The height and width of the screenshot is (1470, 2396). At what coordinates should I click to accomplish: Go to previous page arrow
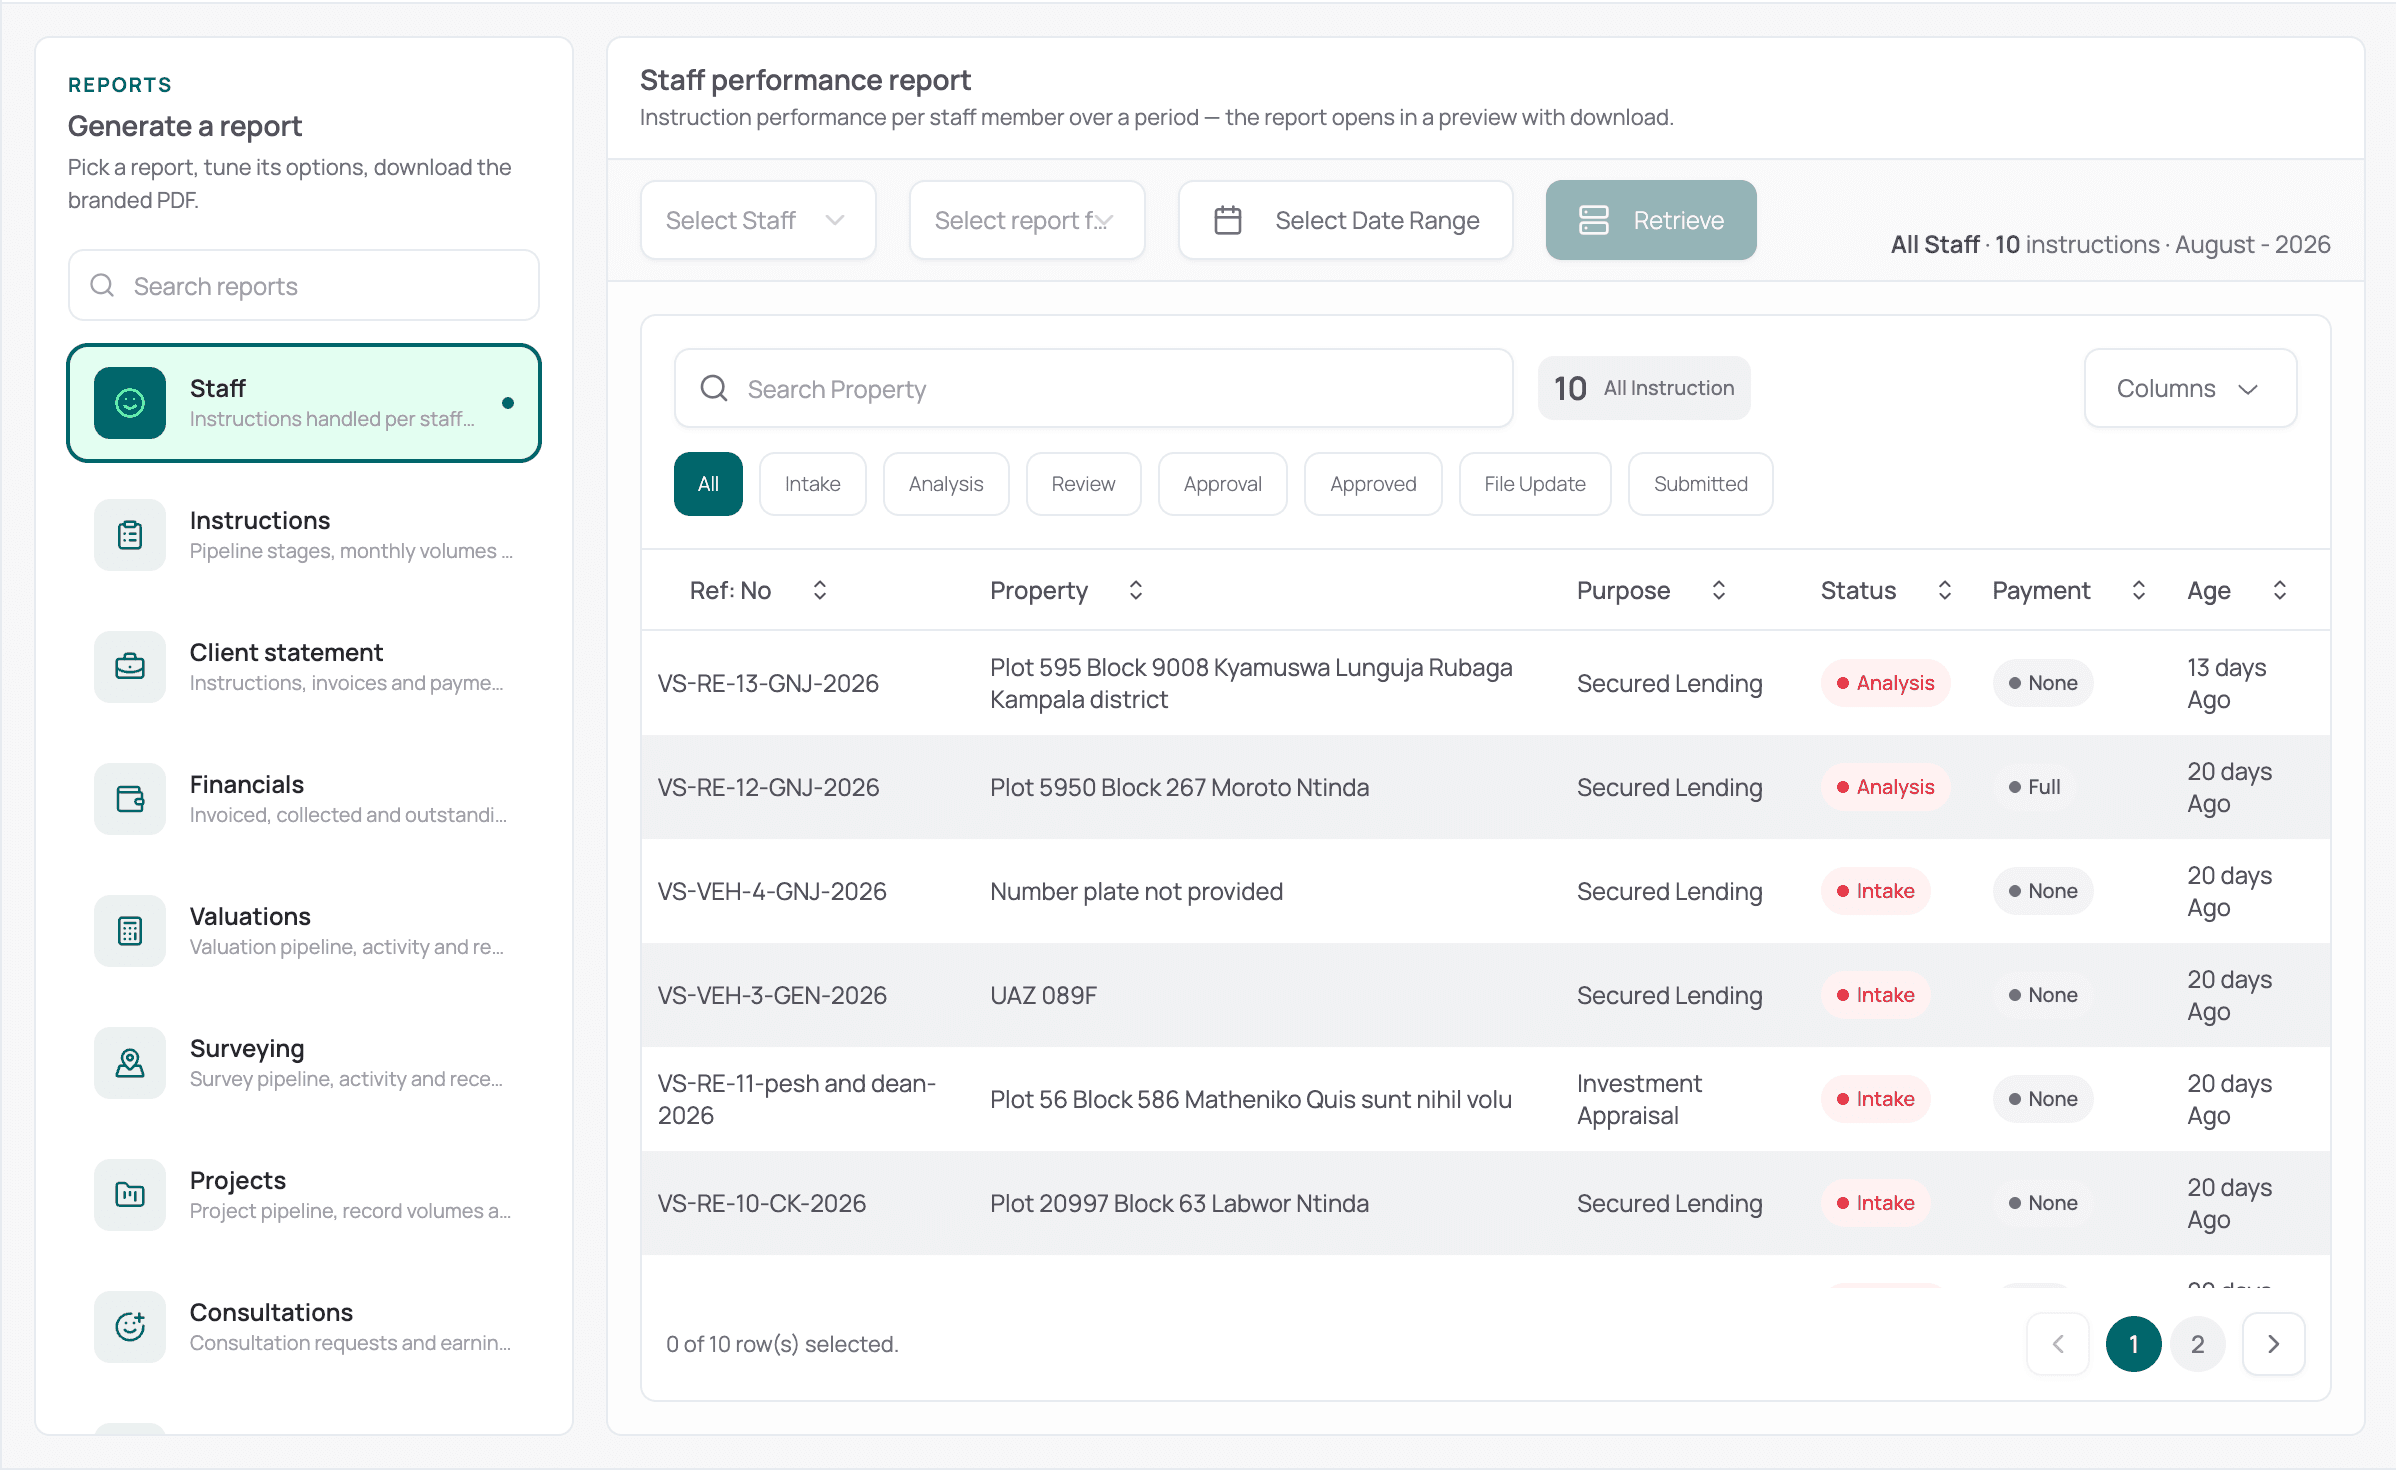(x=2058, y=1344)
